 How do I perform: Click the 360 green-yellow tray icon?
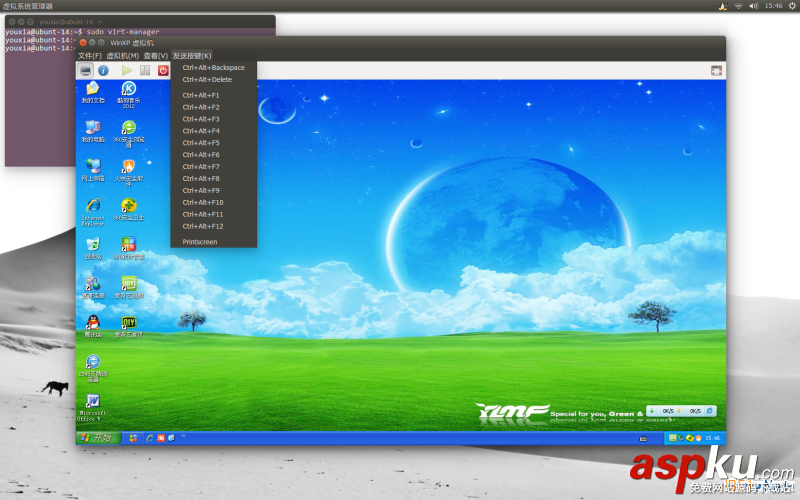[x=690, y=438]
